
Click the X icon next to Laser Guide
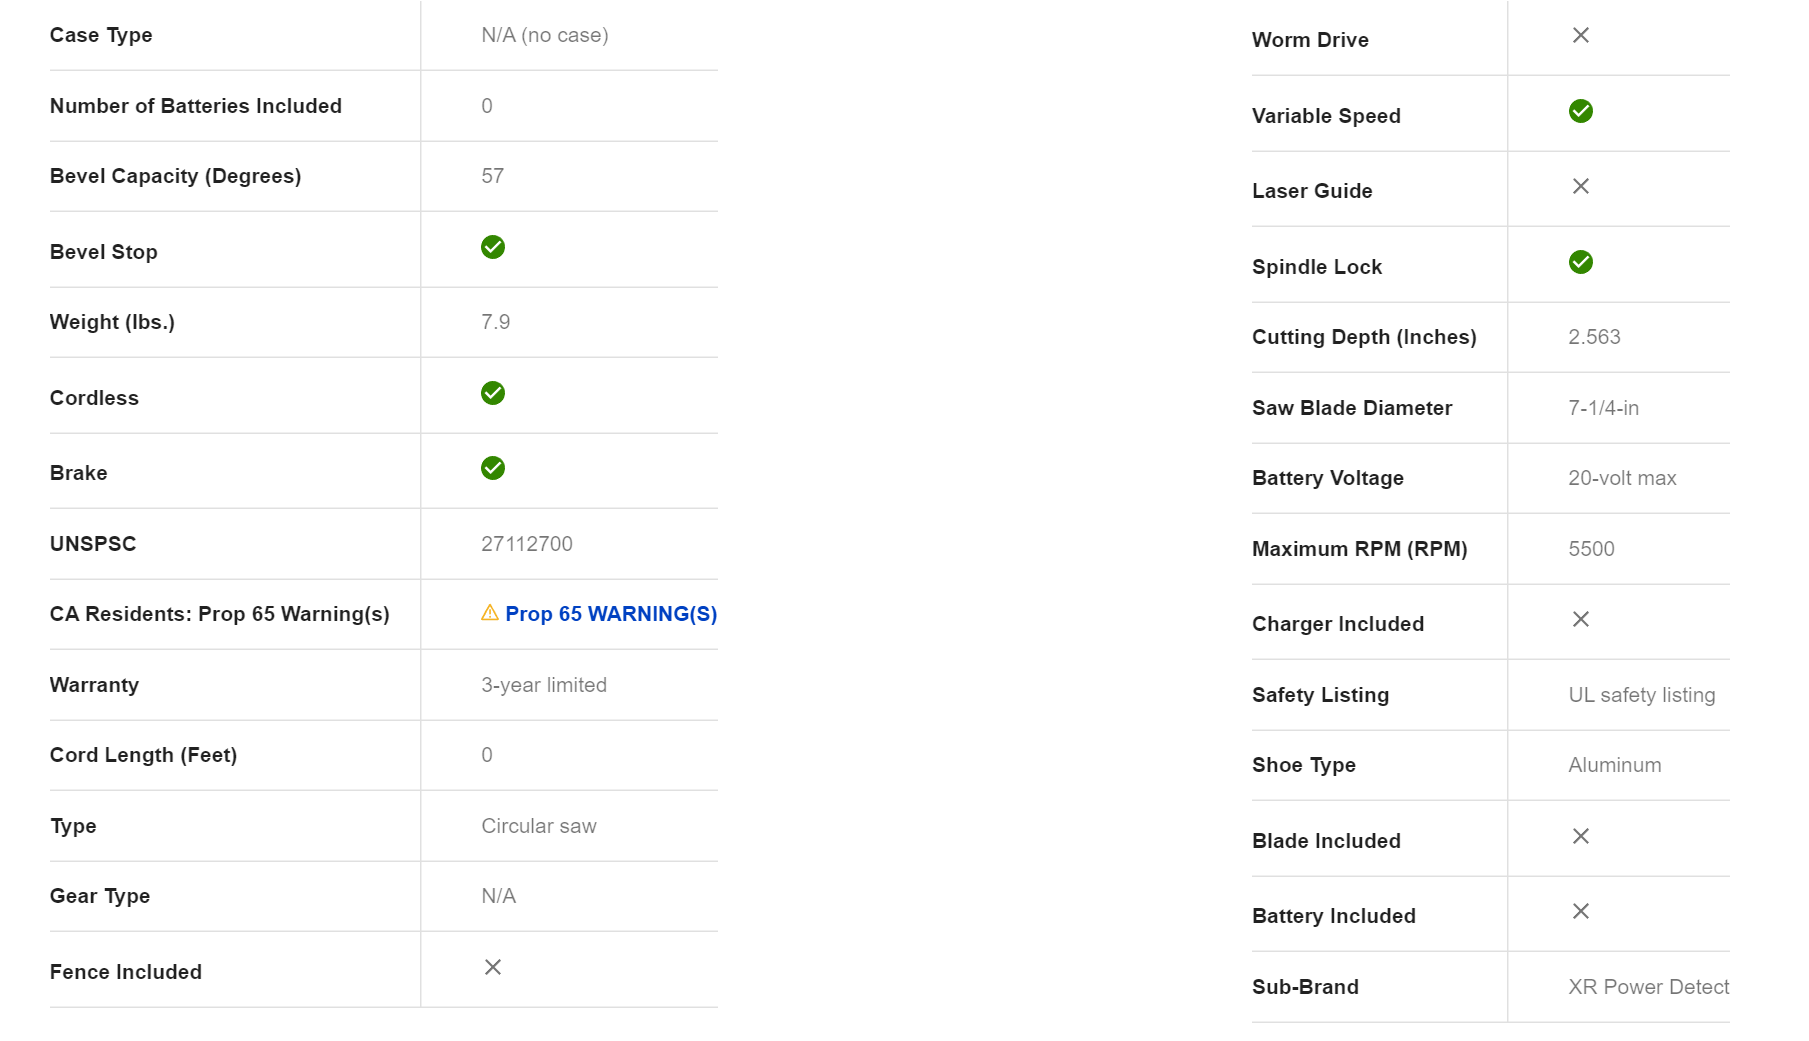pos(1580,186)
